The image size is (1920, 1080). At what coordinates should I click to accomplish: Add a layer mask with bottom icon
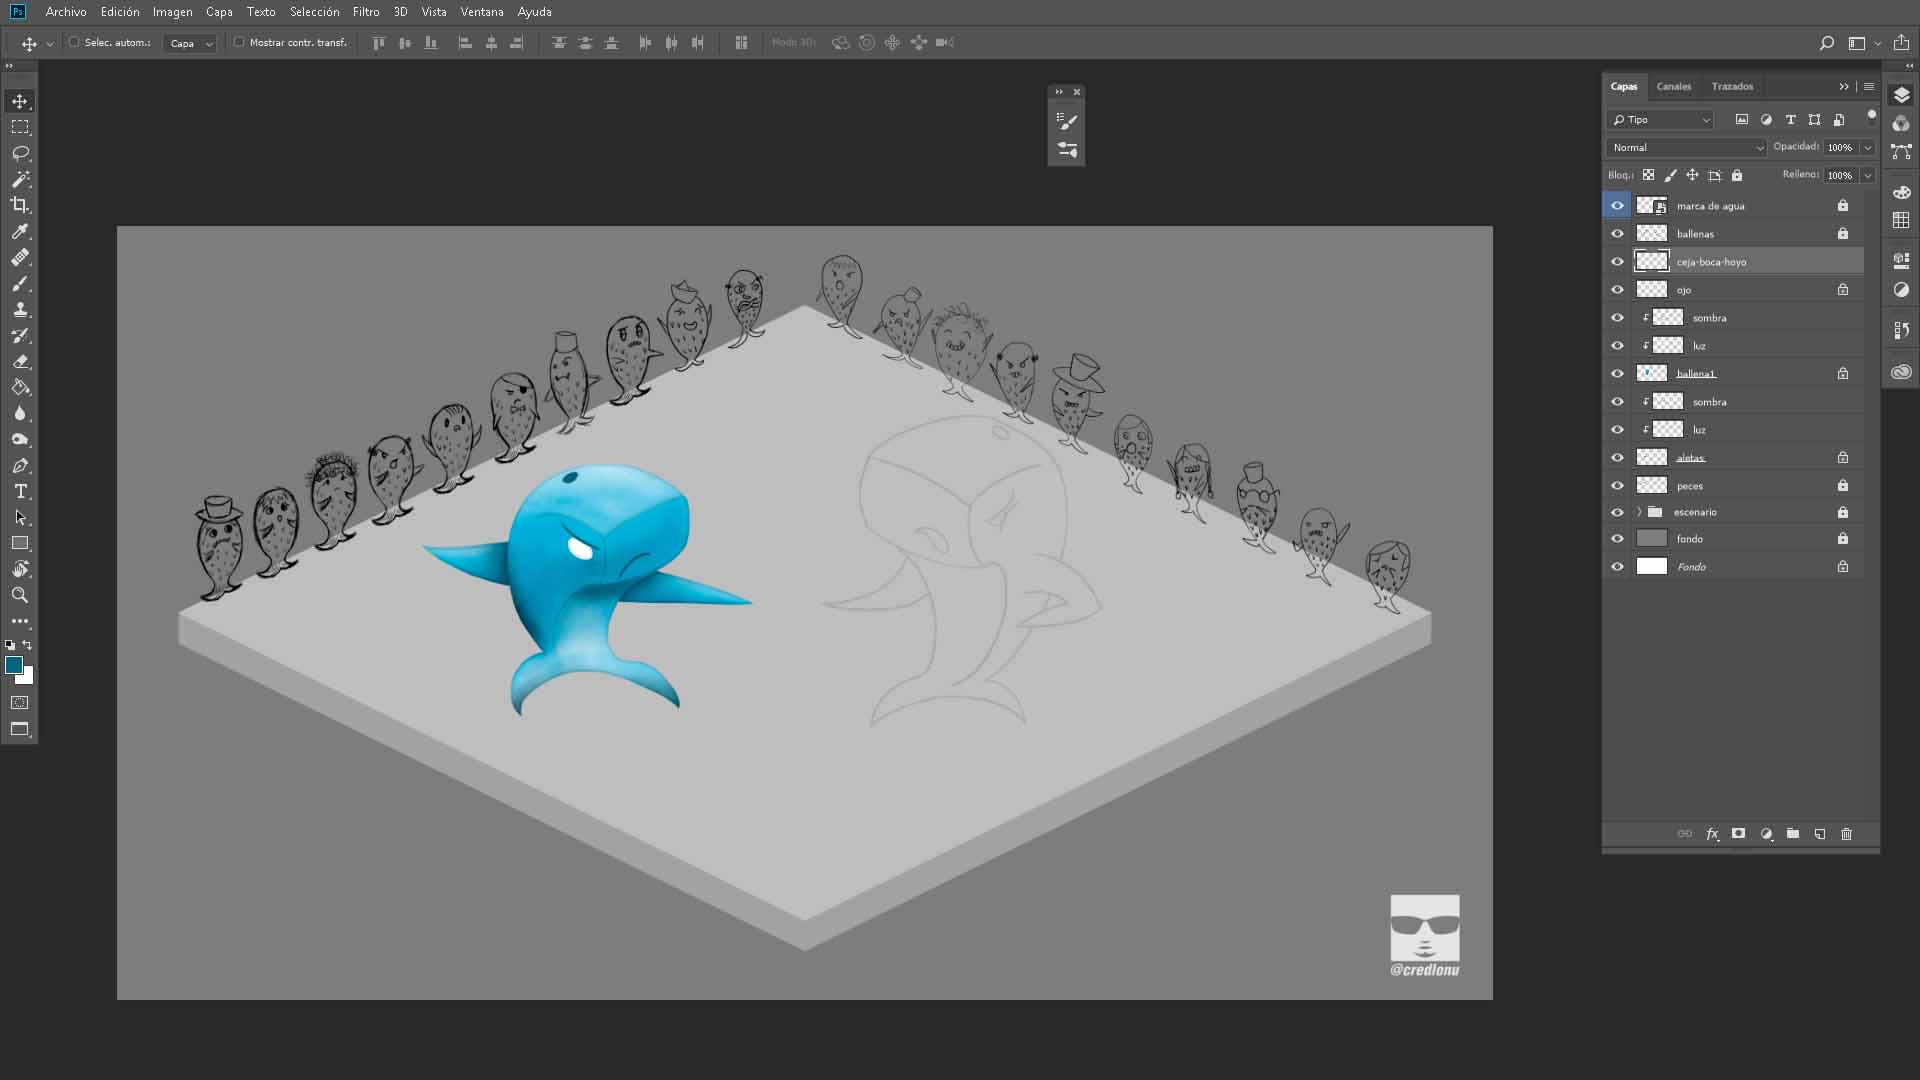pos(1738,834)
